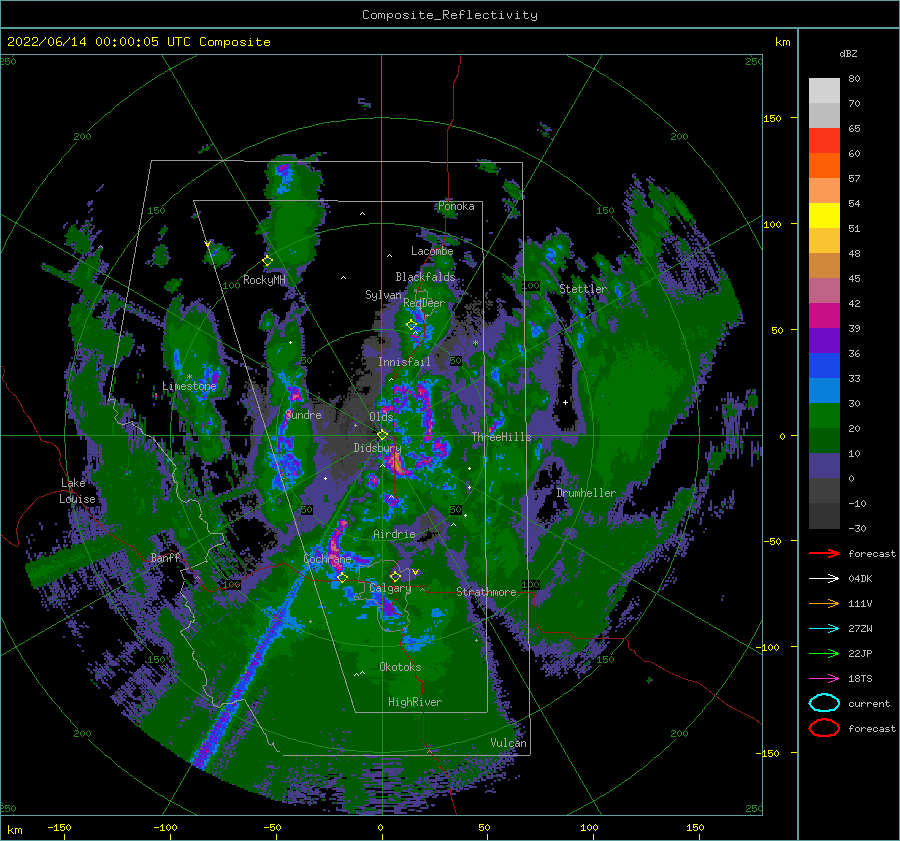Pick the green 22JP arrow icon

(824, 653)
